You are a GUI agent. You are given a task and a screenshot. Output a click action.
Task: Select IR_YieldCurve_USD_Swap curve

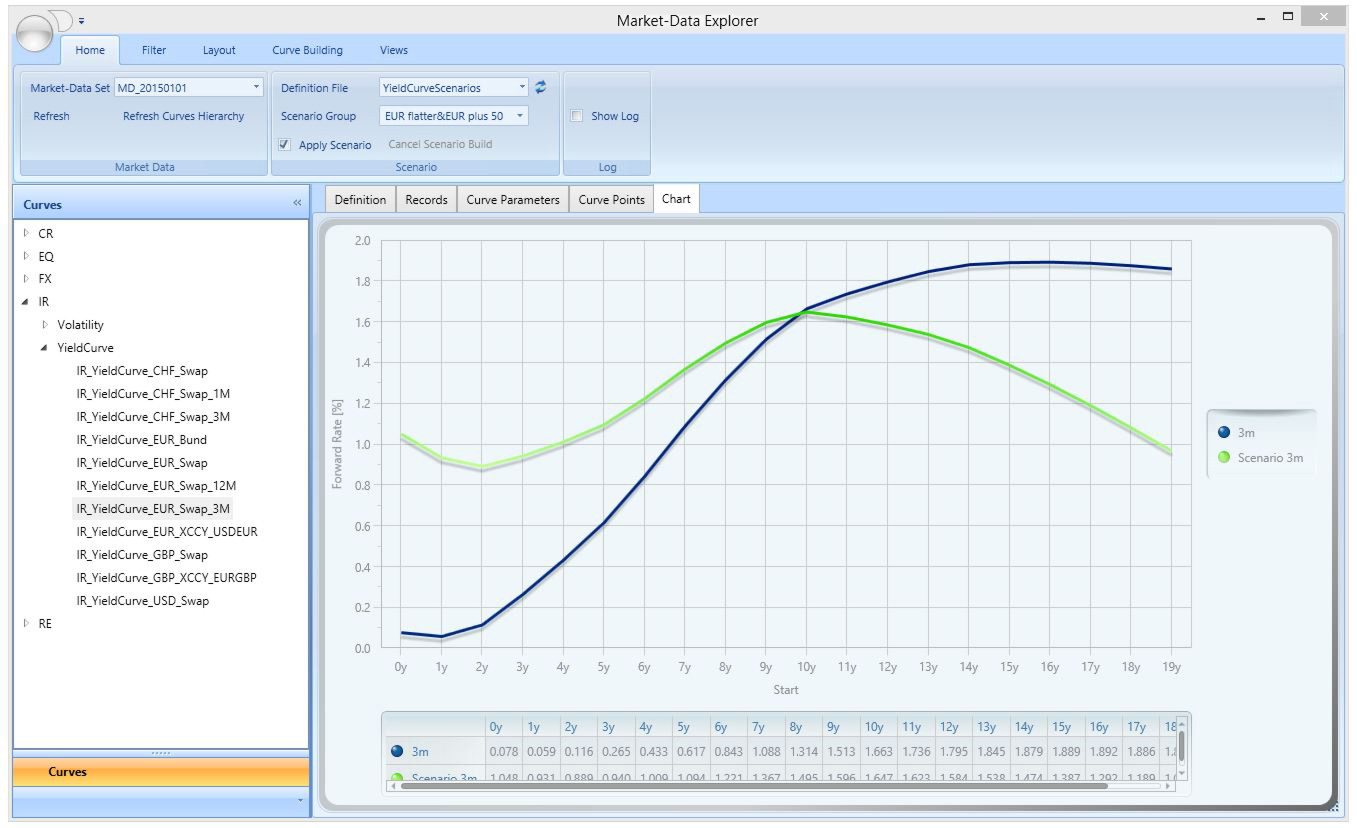tap(142, 601)
